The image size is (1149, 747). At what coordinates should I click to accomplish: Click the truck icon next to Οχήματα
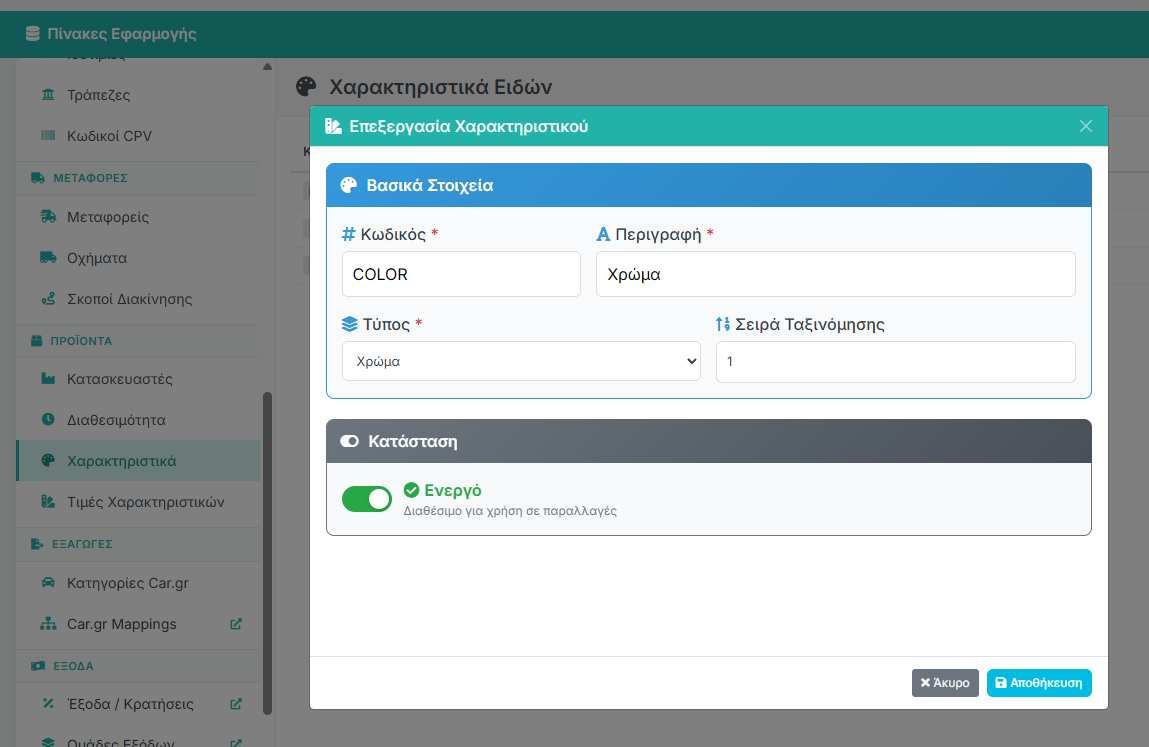click(x=48, y=257)
